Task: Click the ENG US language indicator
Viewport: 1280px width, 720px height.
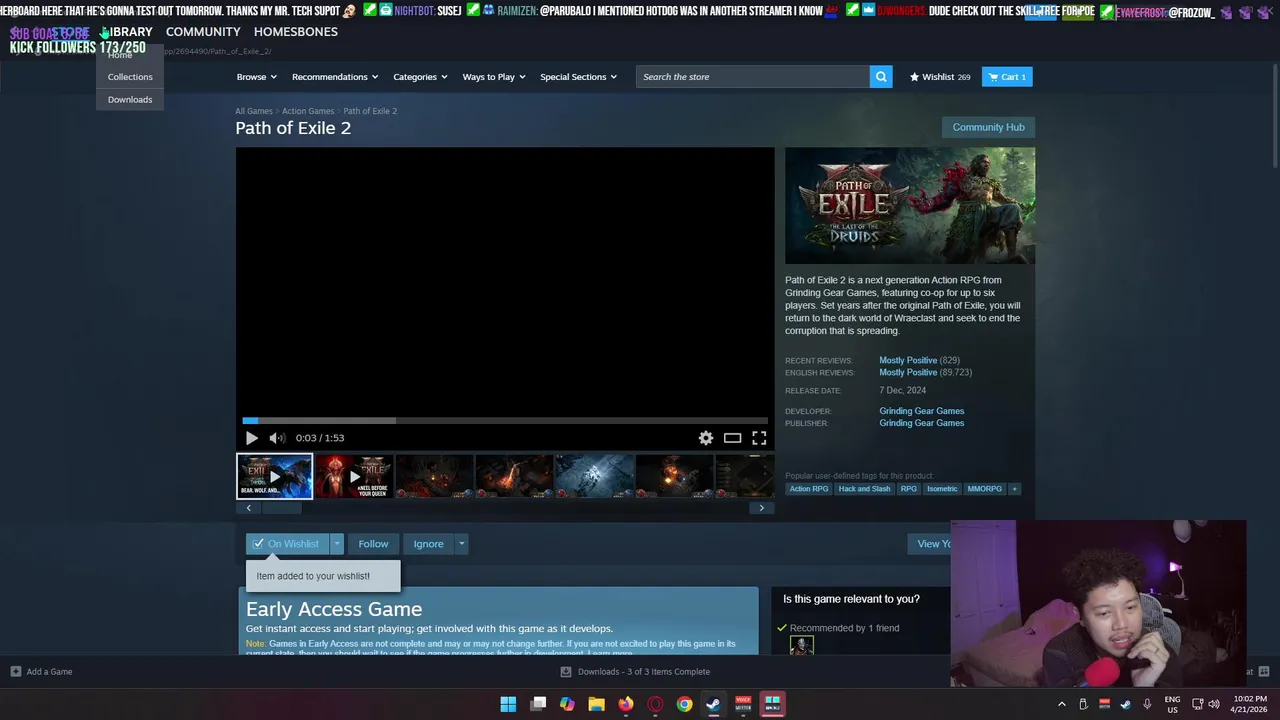Action: (1172, 704)
